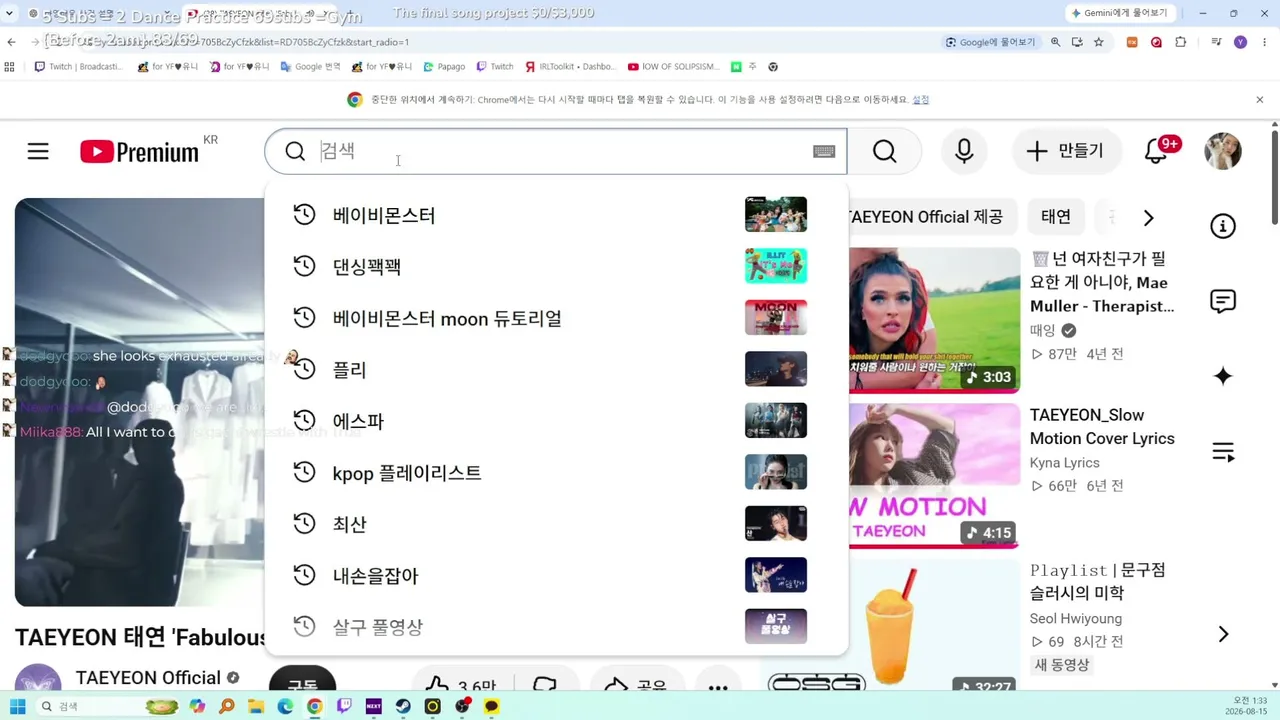Click the Seol Hwiyoung channel name

(x=1076, y=619)
